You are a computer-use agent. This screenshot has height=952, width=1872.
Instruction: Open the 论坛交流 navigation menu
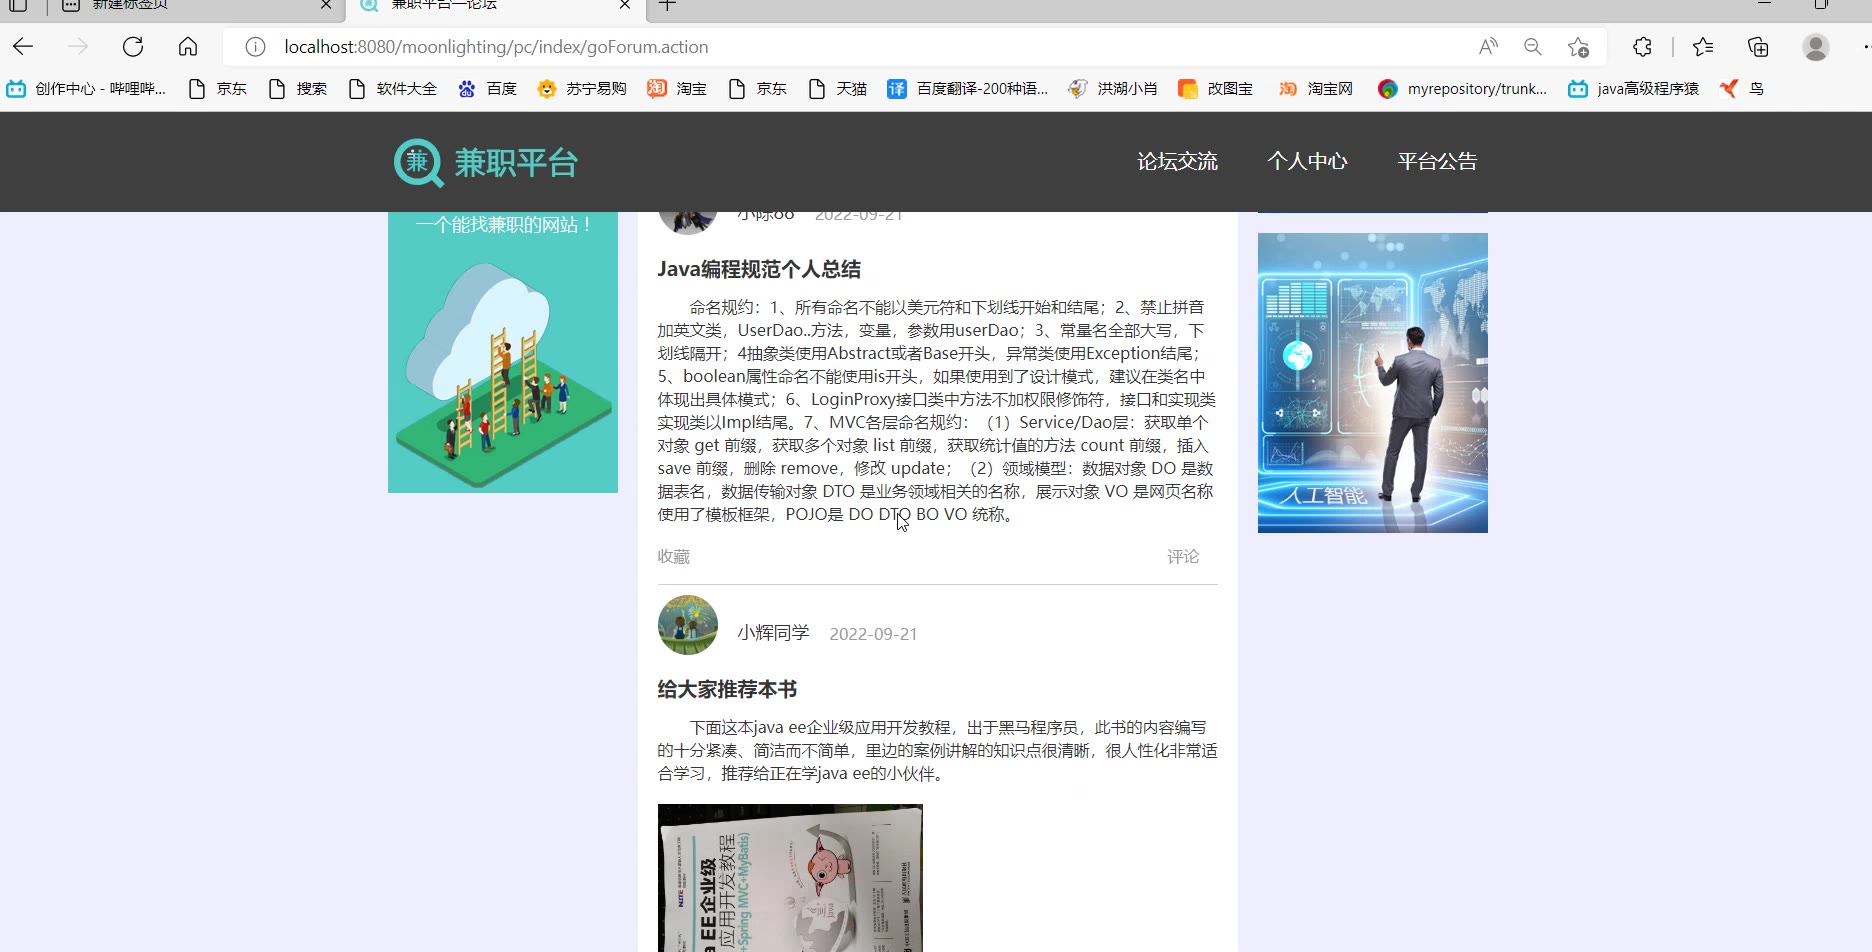point(1177,161)
